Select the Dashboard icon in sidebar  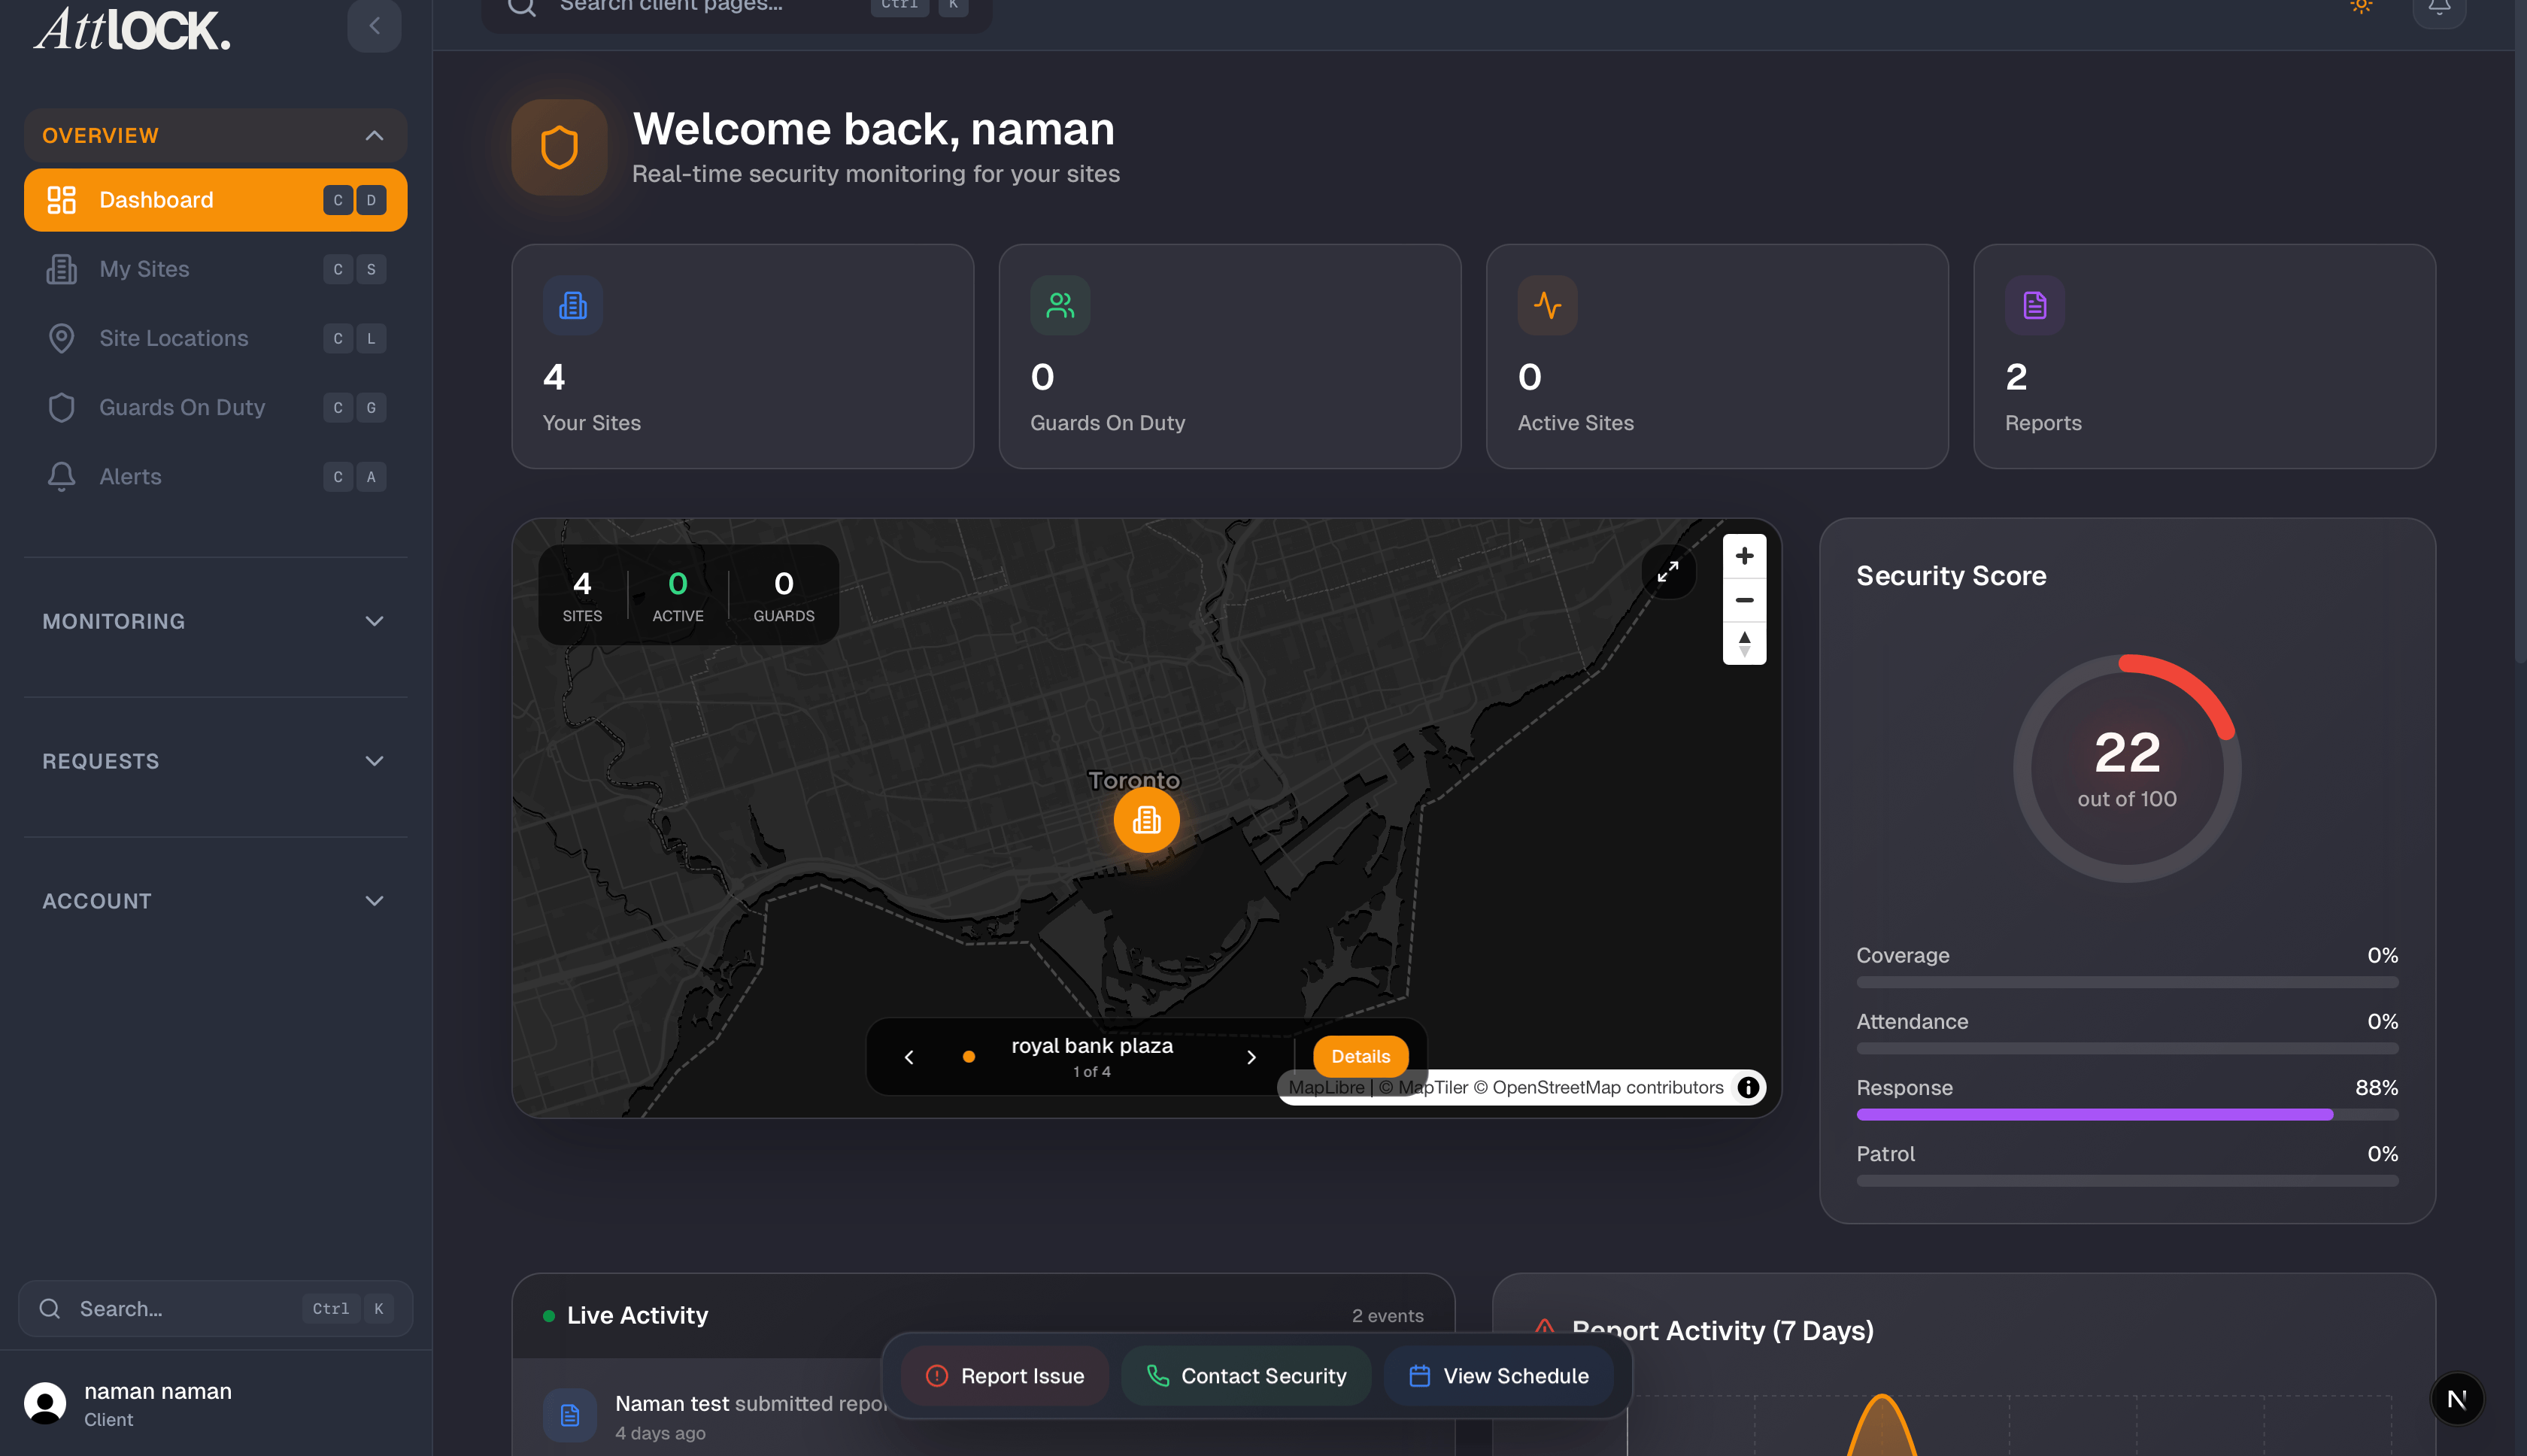(x=61, y=200)
